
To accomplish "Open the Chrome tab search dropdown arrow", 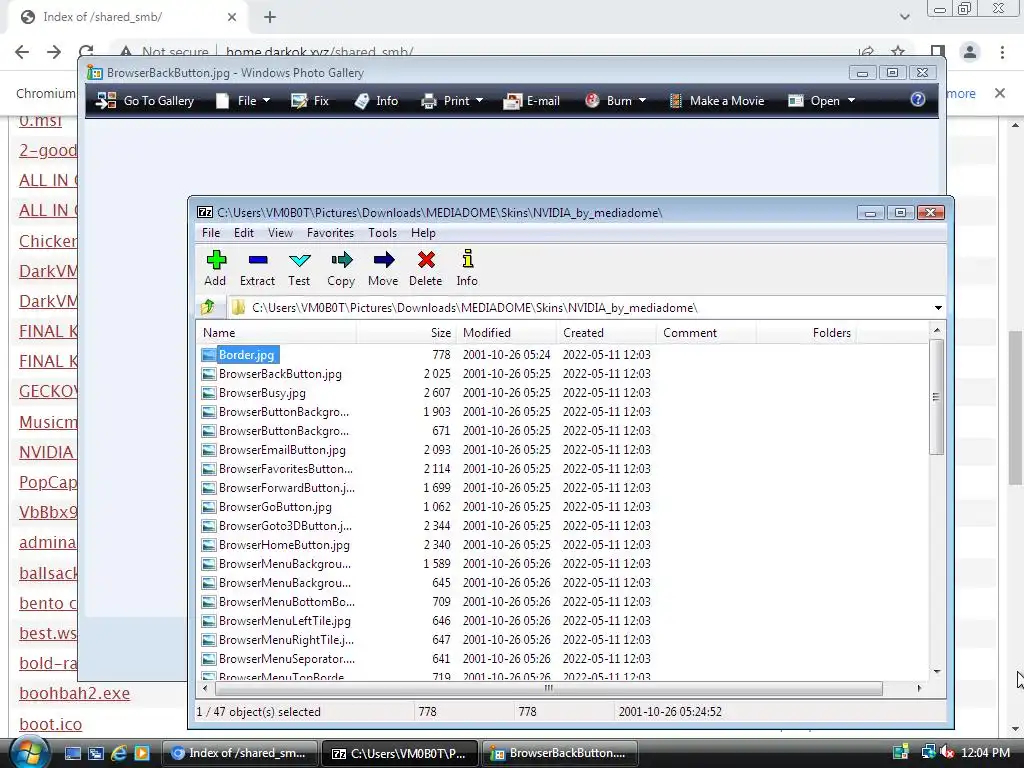I will 904,17.
